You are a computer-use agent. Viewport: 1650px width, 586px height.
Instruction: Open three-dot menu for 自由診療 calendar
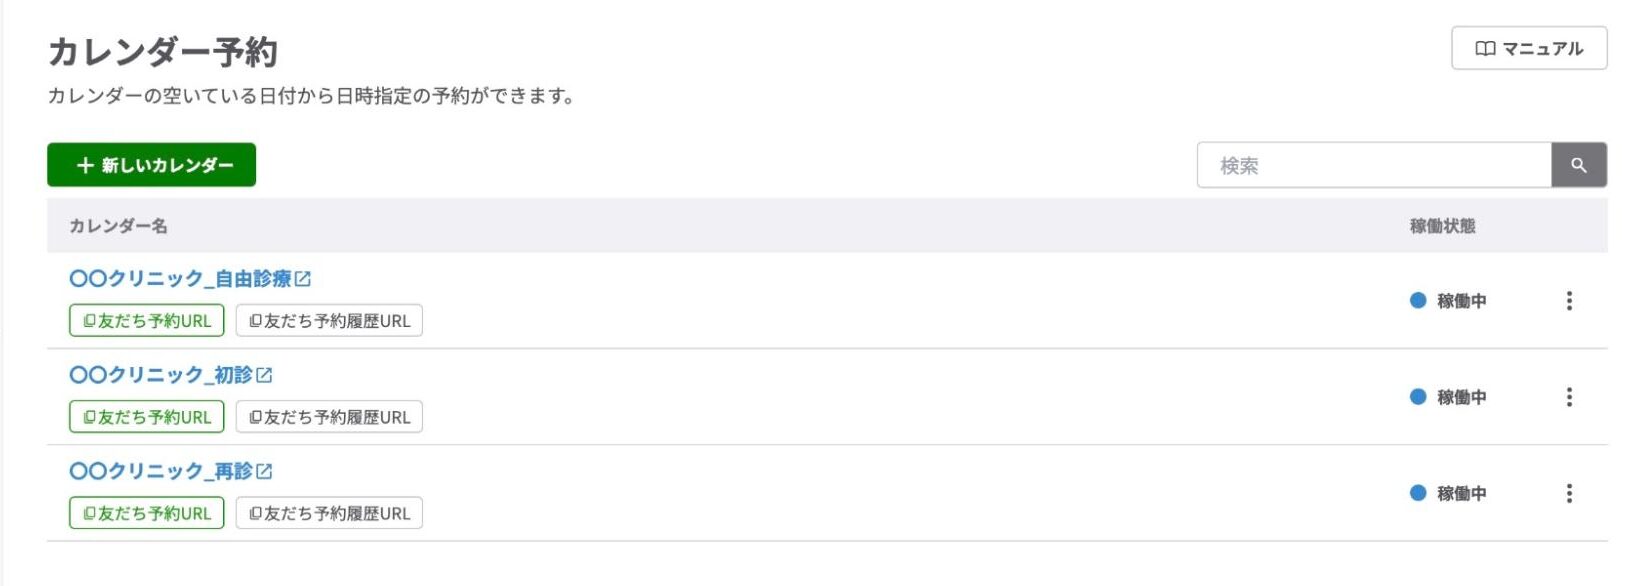pyautogui.click(x=1569, y=301)
